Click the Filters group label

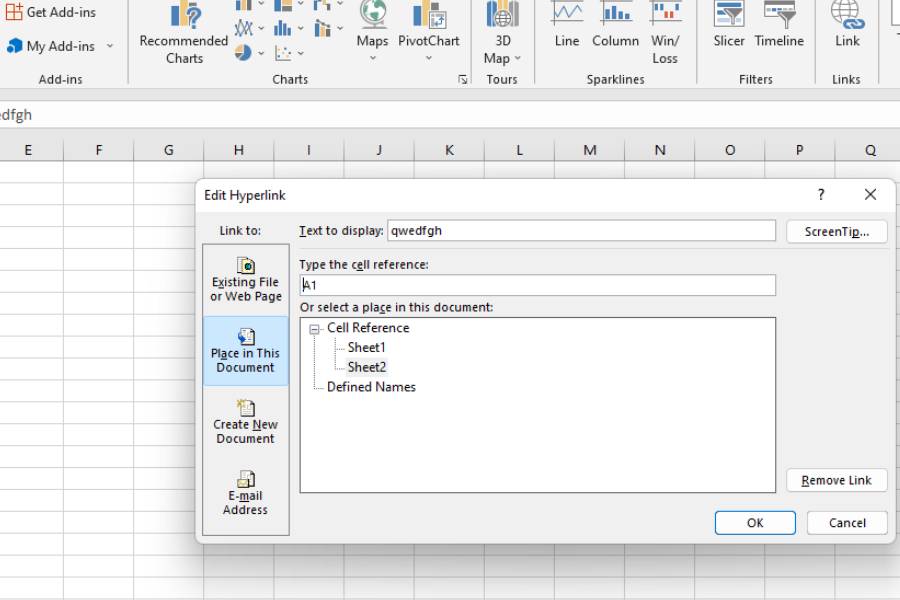pyautogui.click(x=755, y=80)
